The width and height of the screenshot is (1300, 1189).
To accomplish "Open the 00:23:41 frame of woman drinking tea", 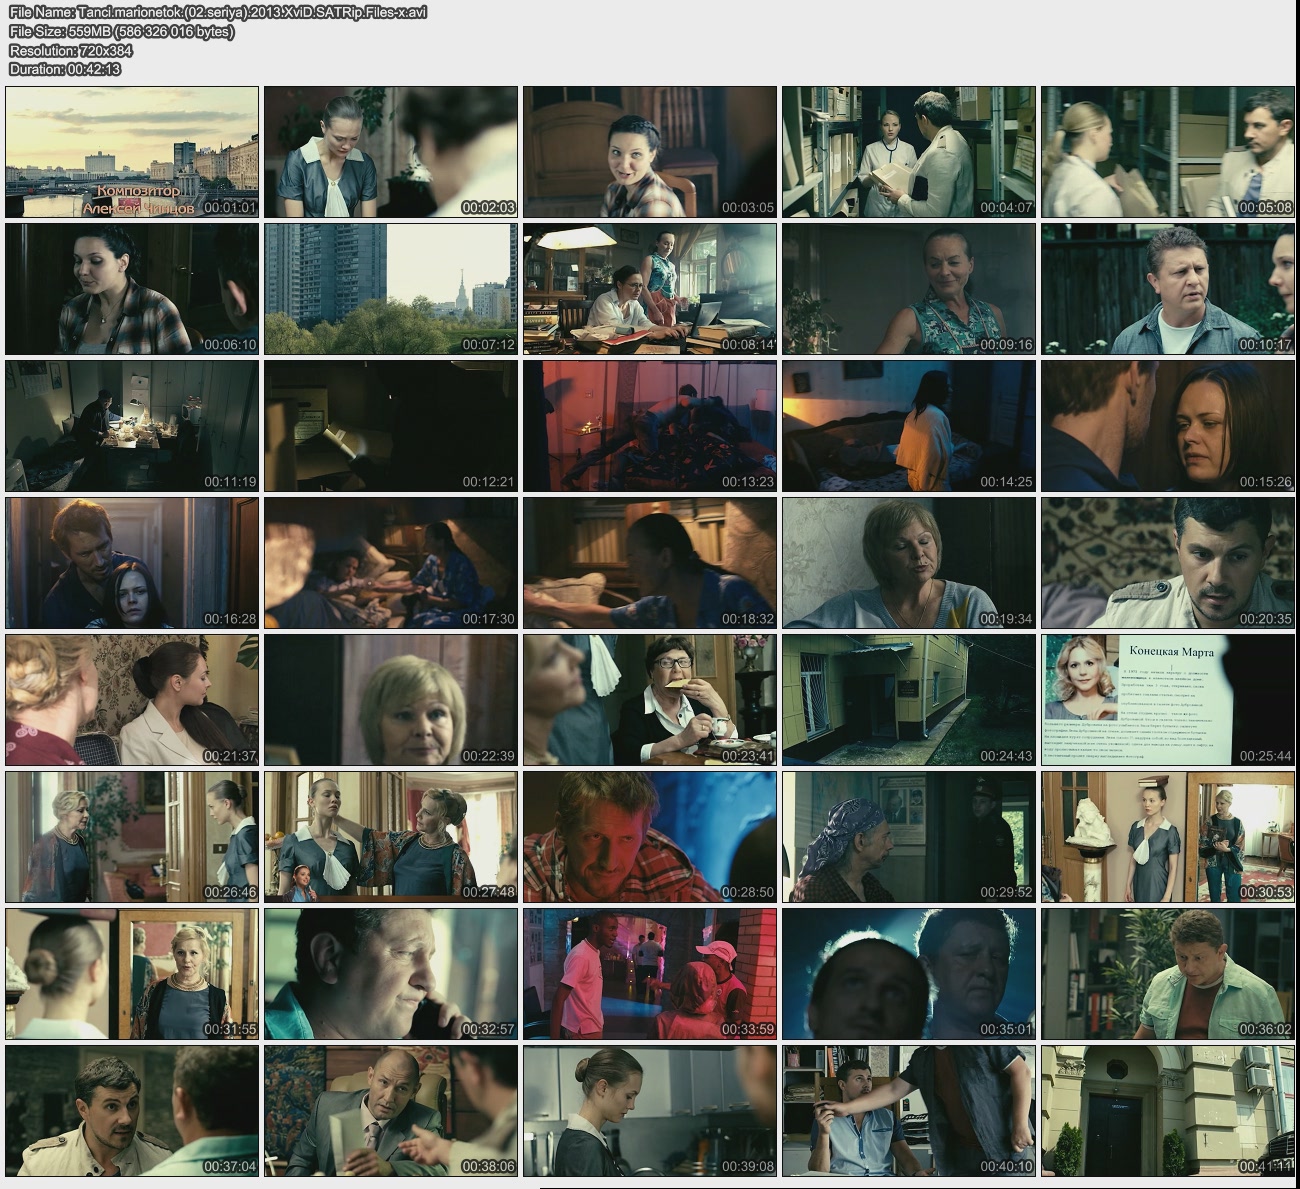I will (x=649, y=700).
